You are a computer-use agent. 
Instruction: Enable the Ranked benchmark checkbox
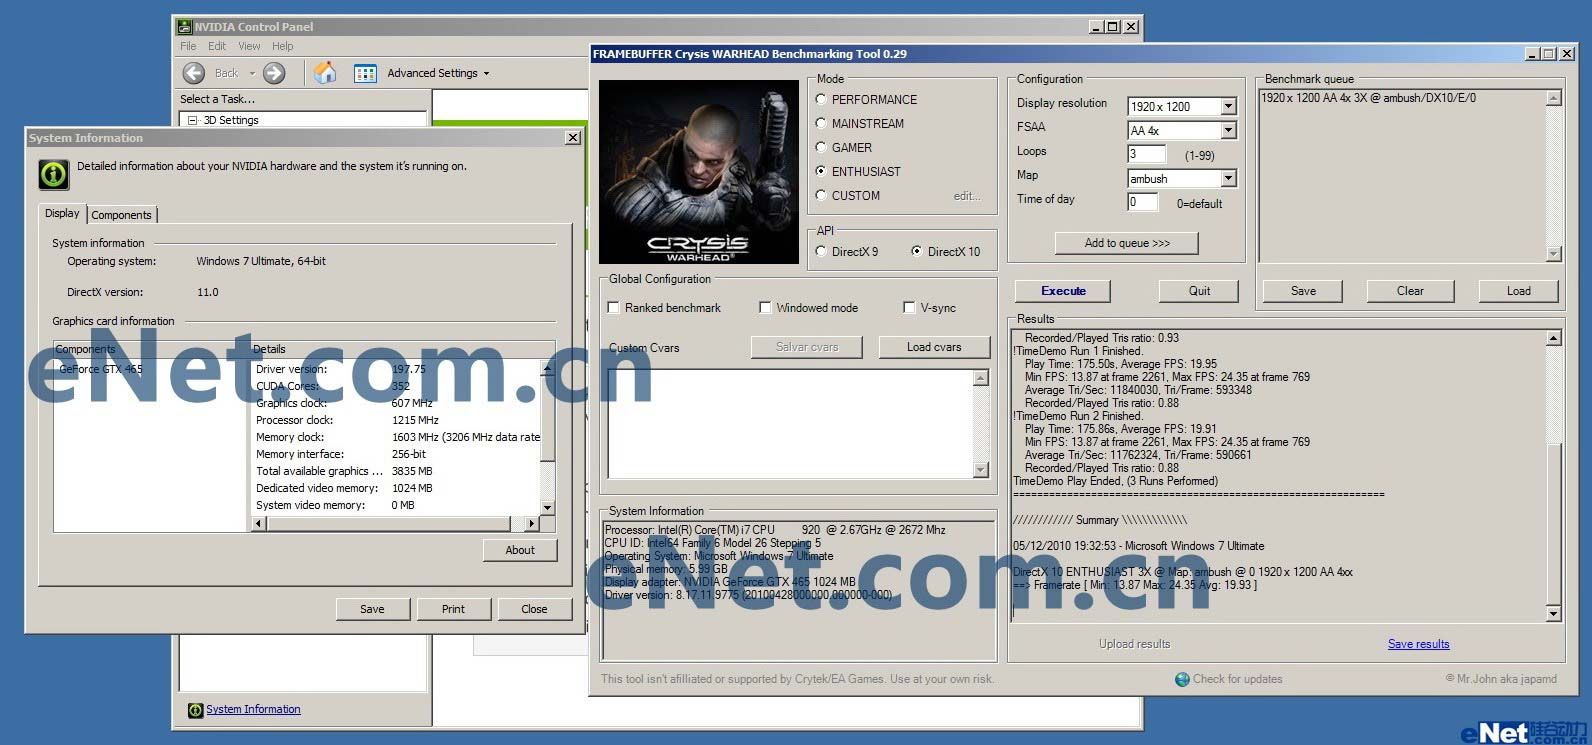click(x=614, y=308)
